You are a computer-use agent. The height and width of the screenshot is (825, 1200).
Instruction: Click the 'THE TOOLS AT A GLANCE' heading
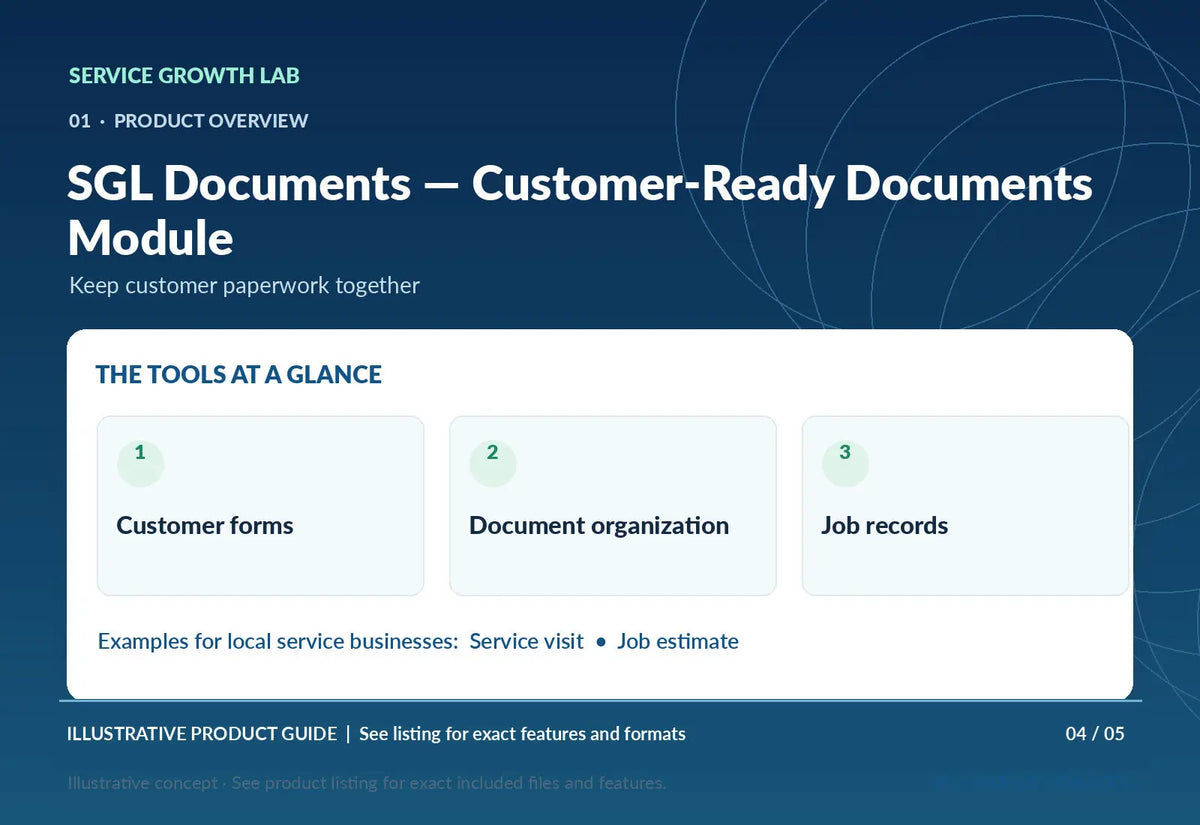point(239,375)
